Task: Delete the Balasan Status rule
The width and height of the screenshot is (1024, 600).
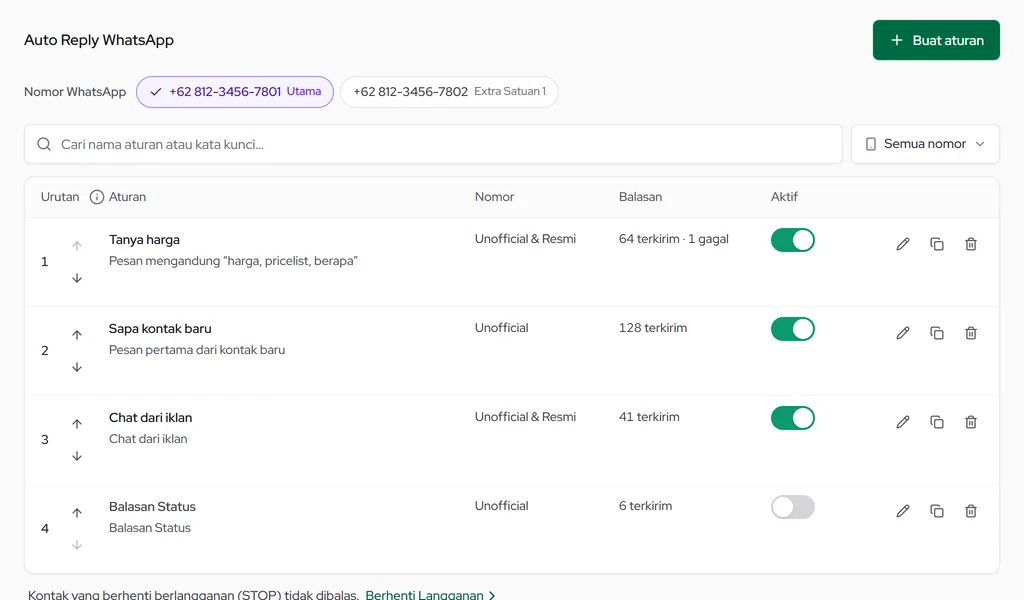Action: tap(970, 511)
